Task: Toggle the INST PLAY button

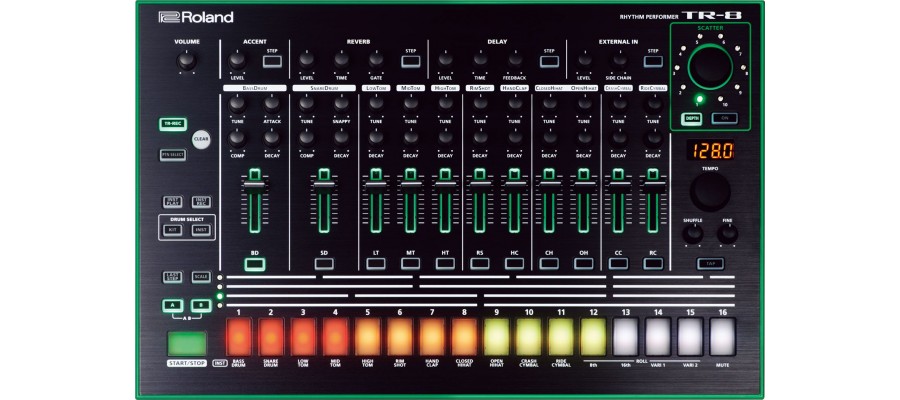Action: coord(172,202)
